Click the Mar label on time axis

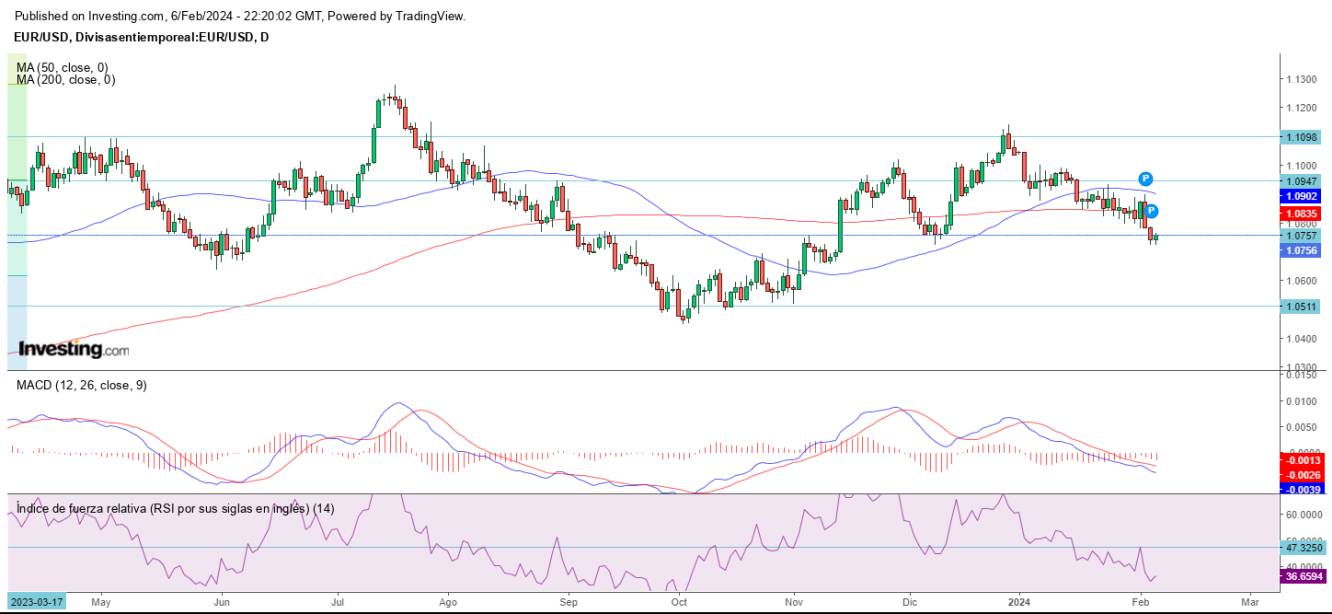tap(1249, 603)
